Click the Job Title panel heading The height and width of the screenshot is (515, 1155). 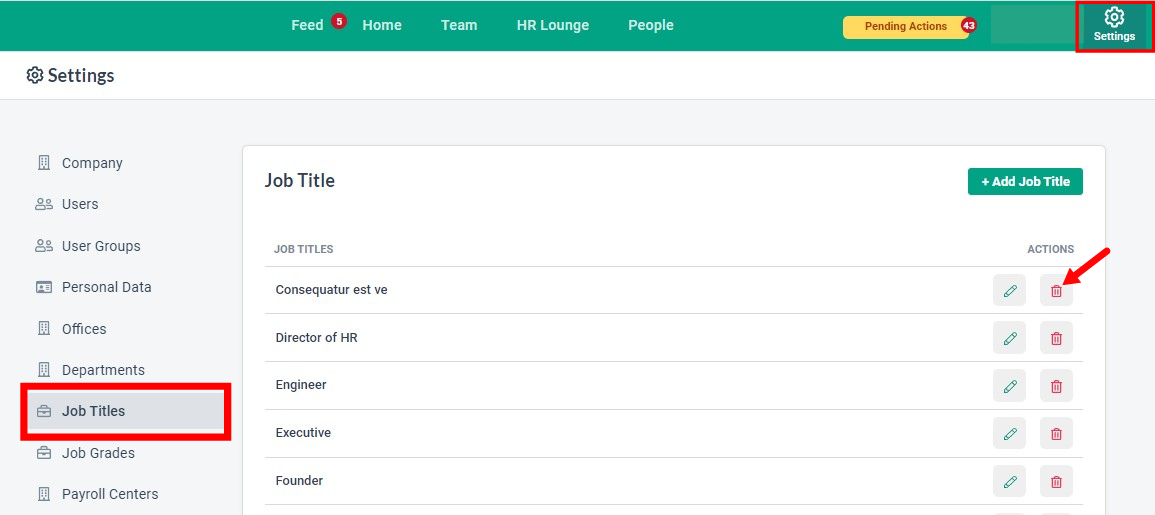point(300,181)
